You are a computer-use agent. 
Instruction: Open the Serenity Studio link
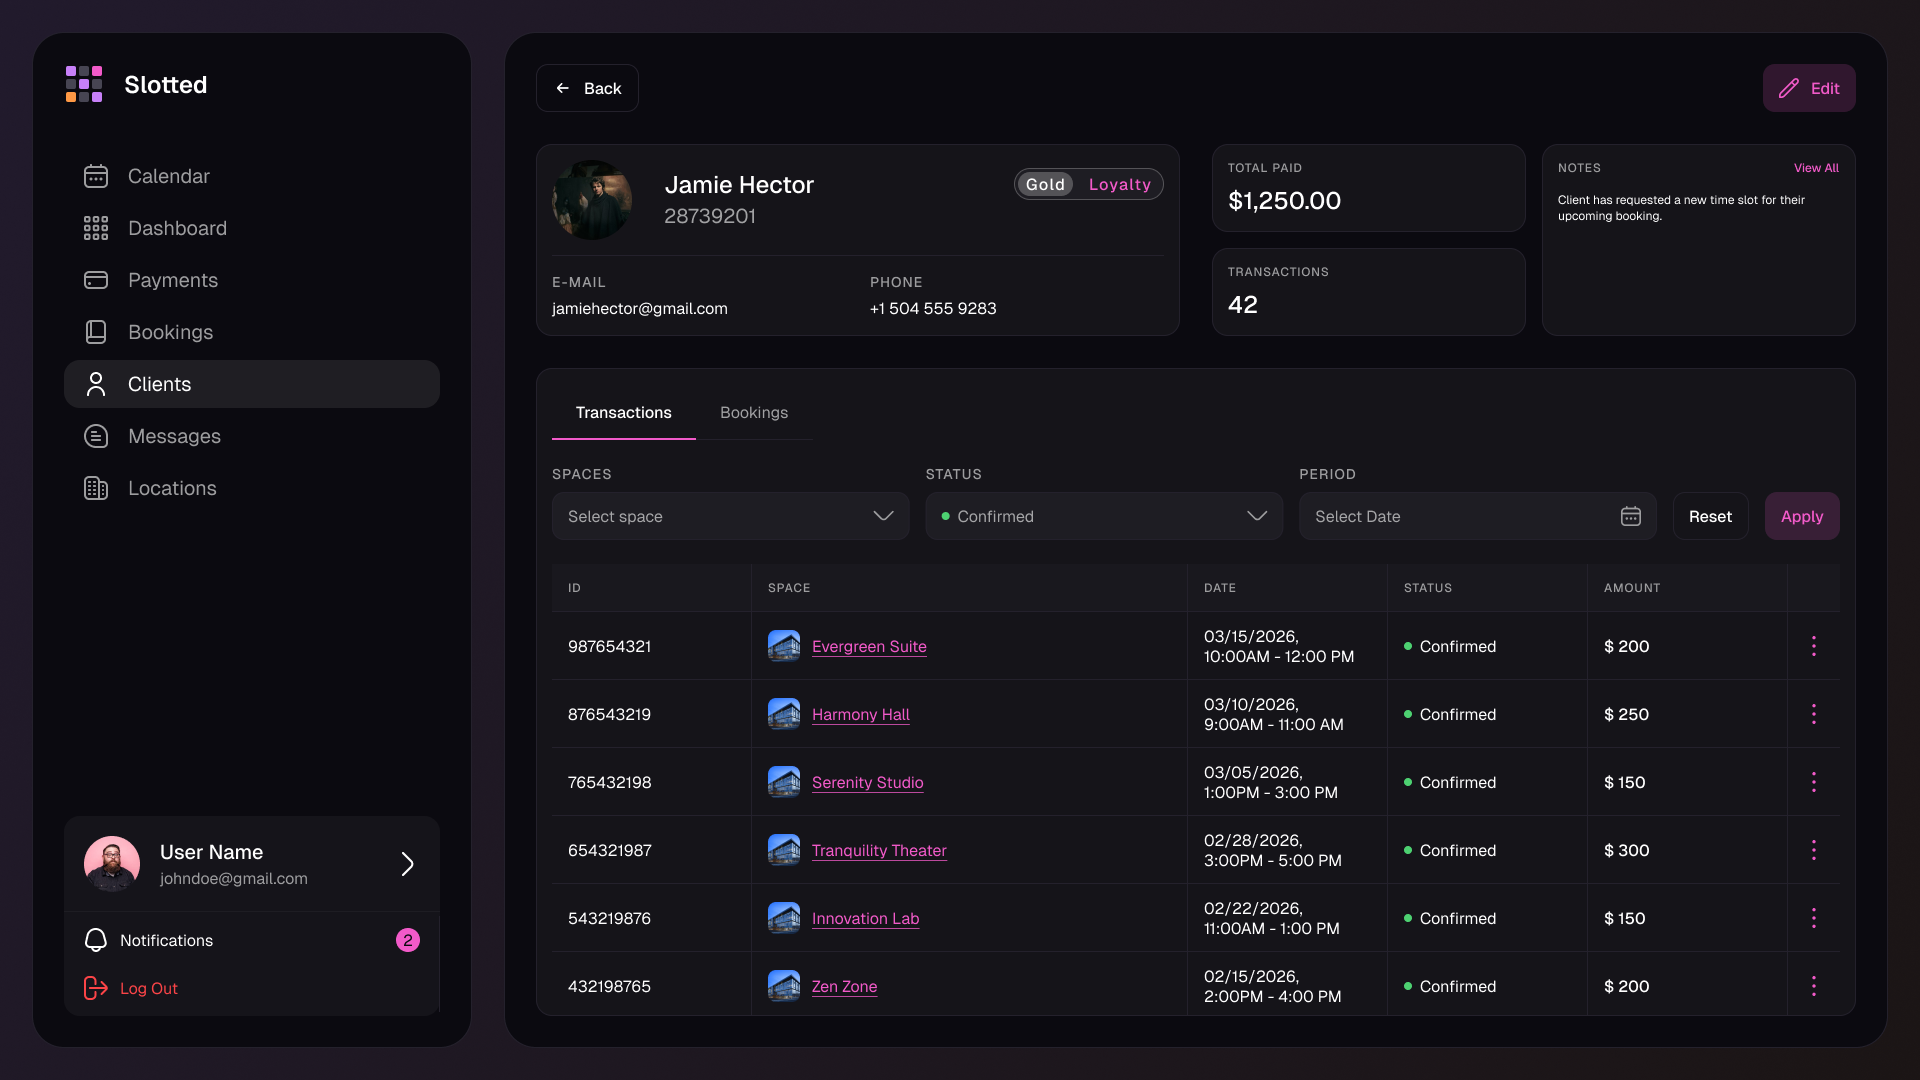pyautogui.click(x=868, y=782)
